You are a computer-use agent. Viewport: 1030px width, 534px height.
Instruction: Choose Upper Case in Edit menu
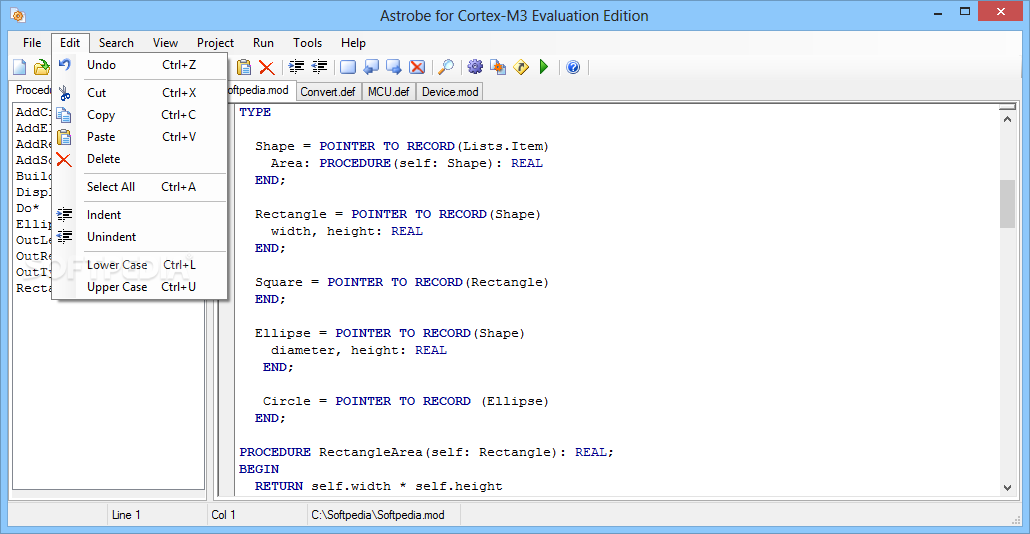pyautogui.click(x=141, y=287)
